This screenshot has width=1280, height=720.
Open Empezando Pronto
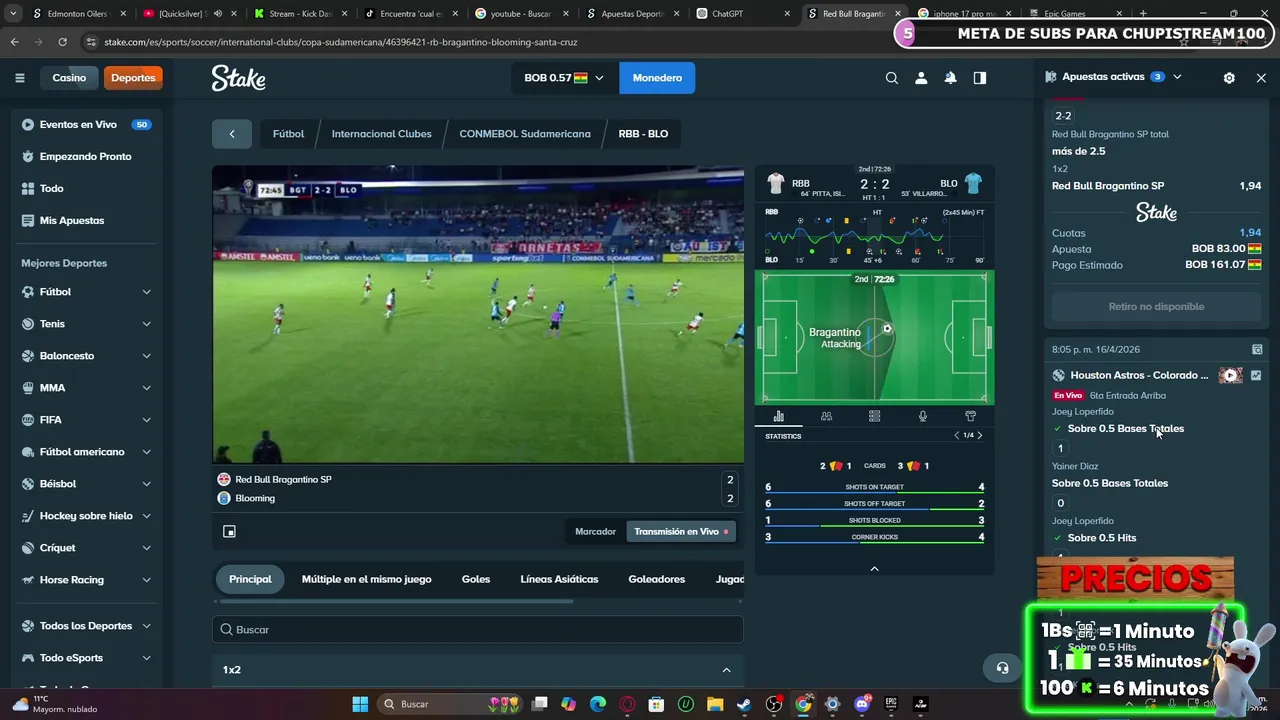tap(85, 157)
